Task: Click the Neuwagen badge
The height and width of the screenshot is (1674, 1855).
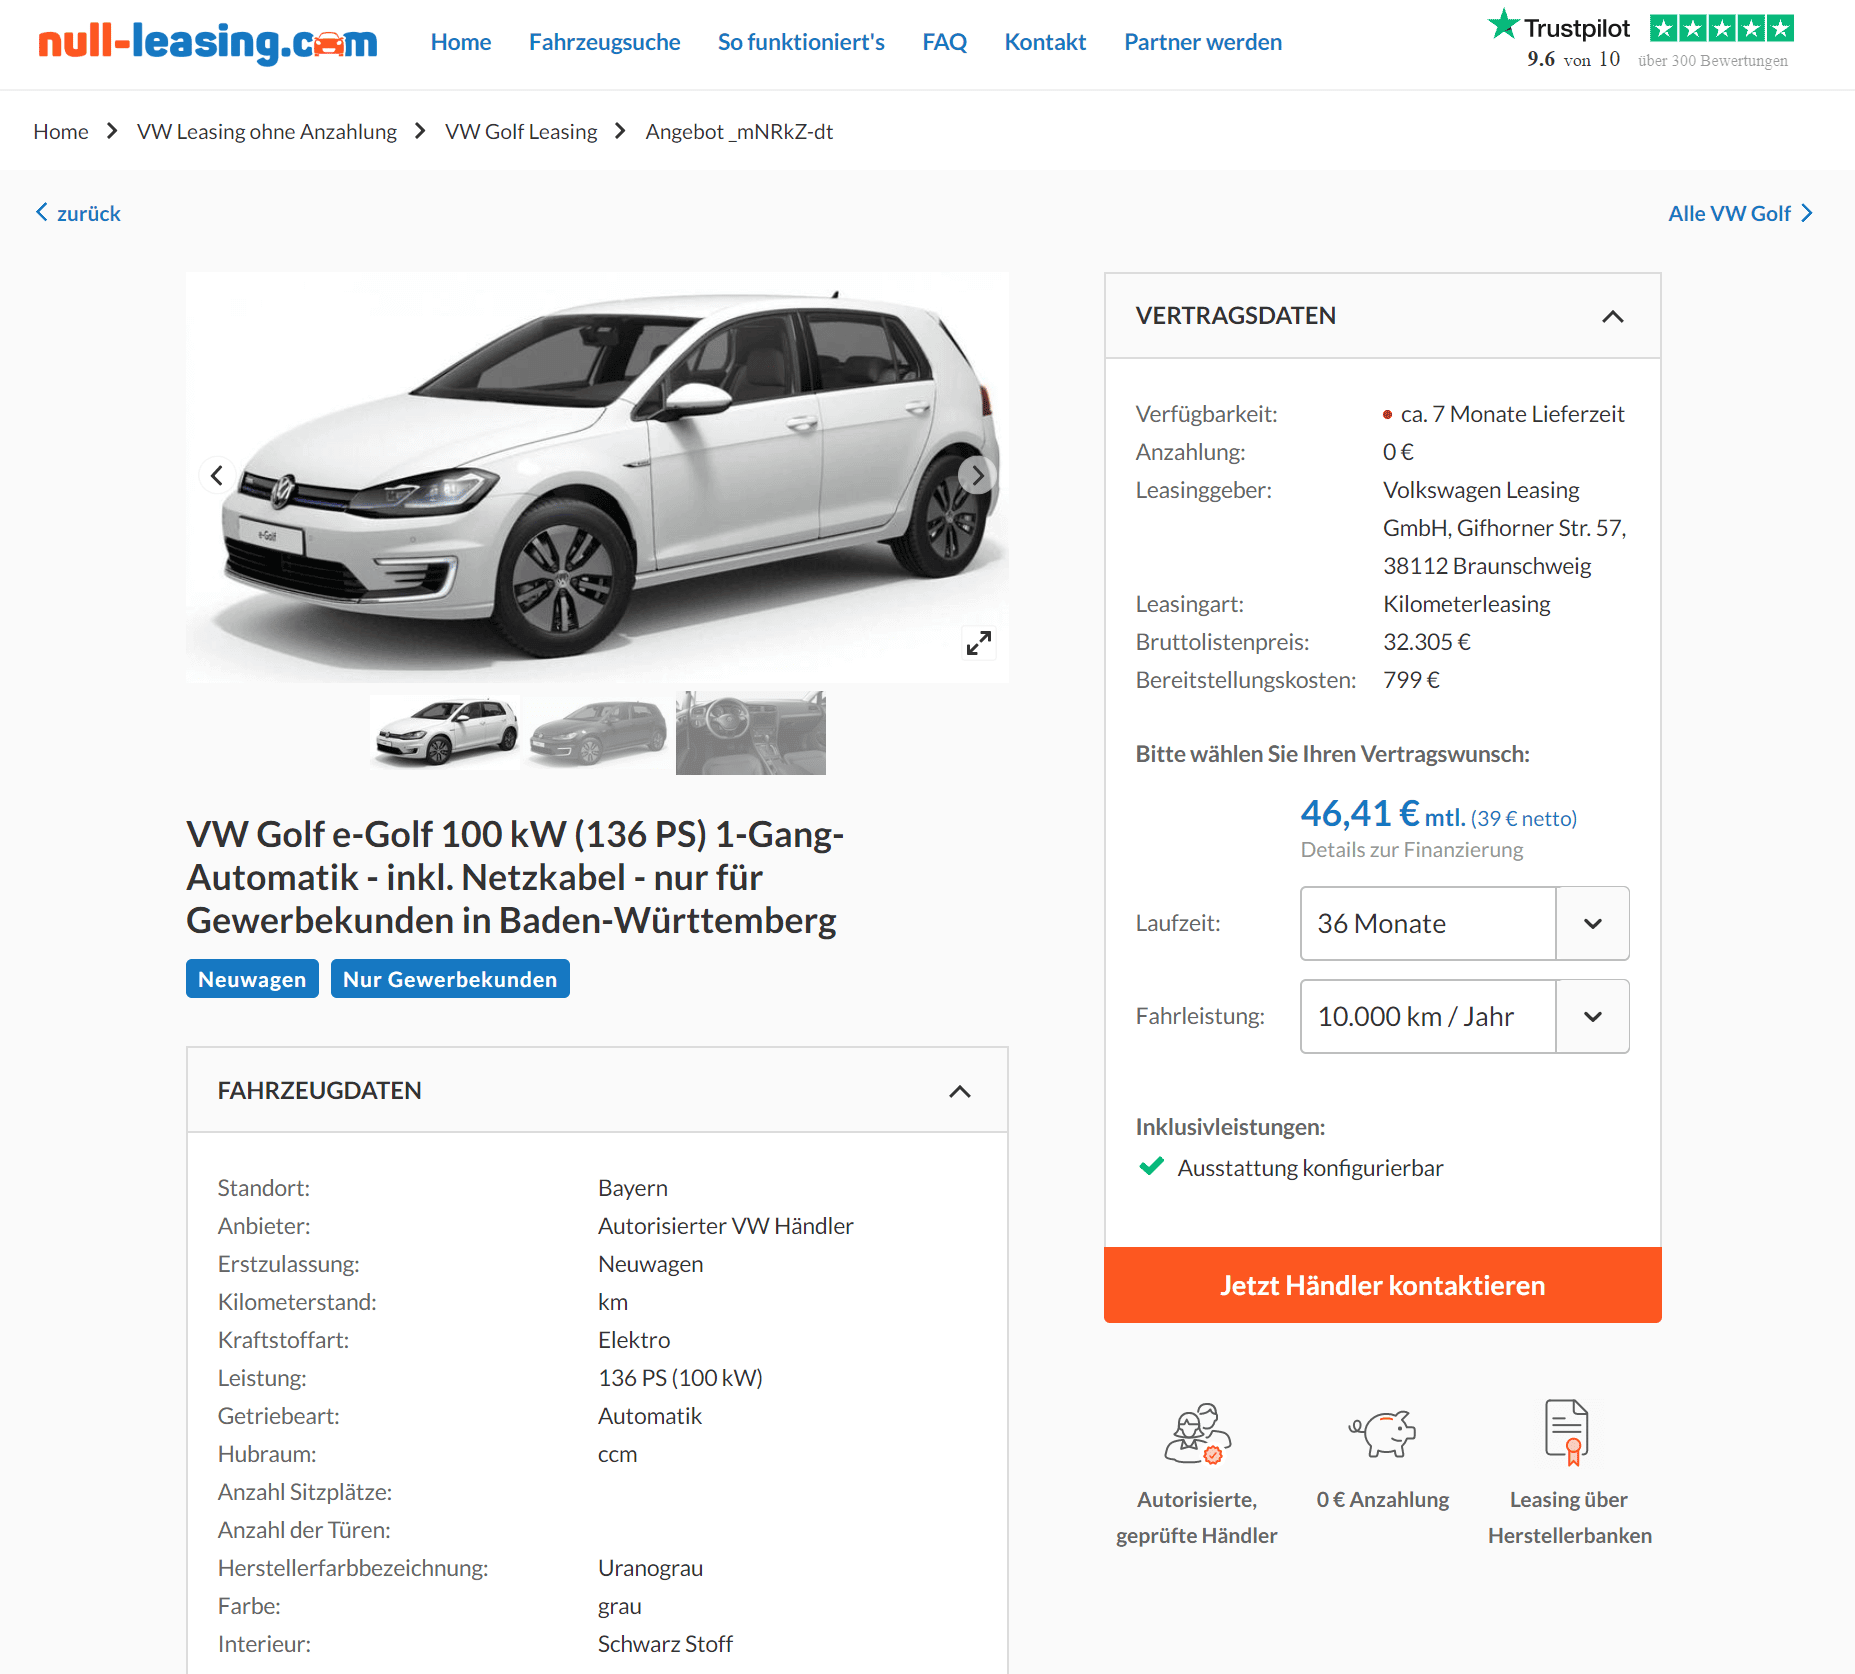Action: [252, 979]
